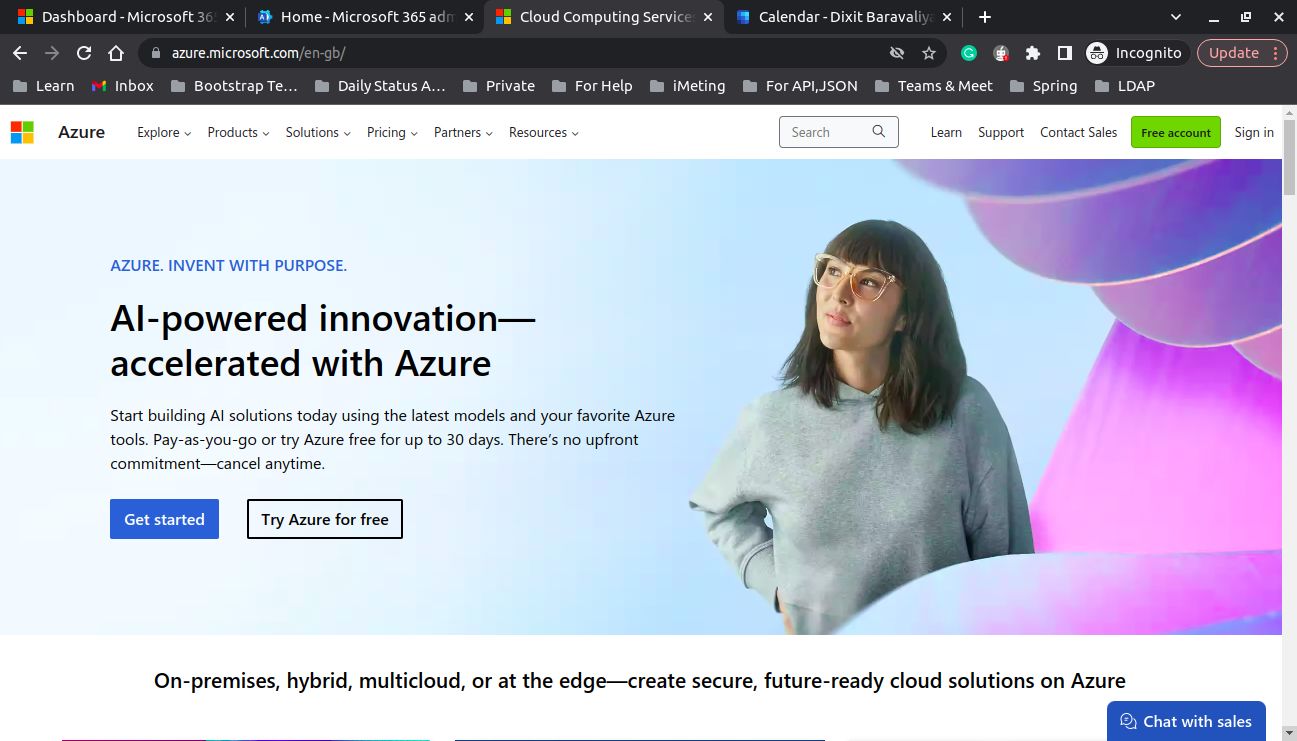This screenshot has height=741, width=1297.
Task: Expand the Explore menu
Action: pos(164,132)
